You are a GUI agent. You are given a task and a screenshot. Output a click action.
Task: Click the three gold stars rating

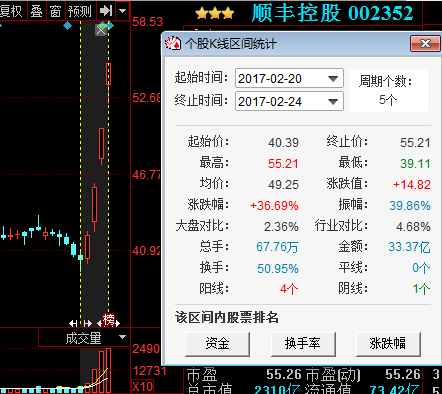tap(215, 14)
